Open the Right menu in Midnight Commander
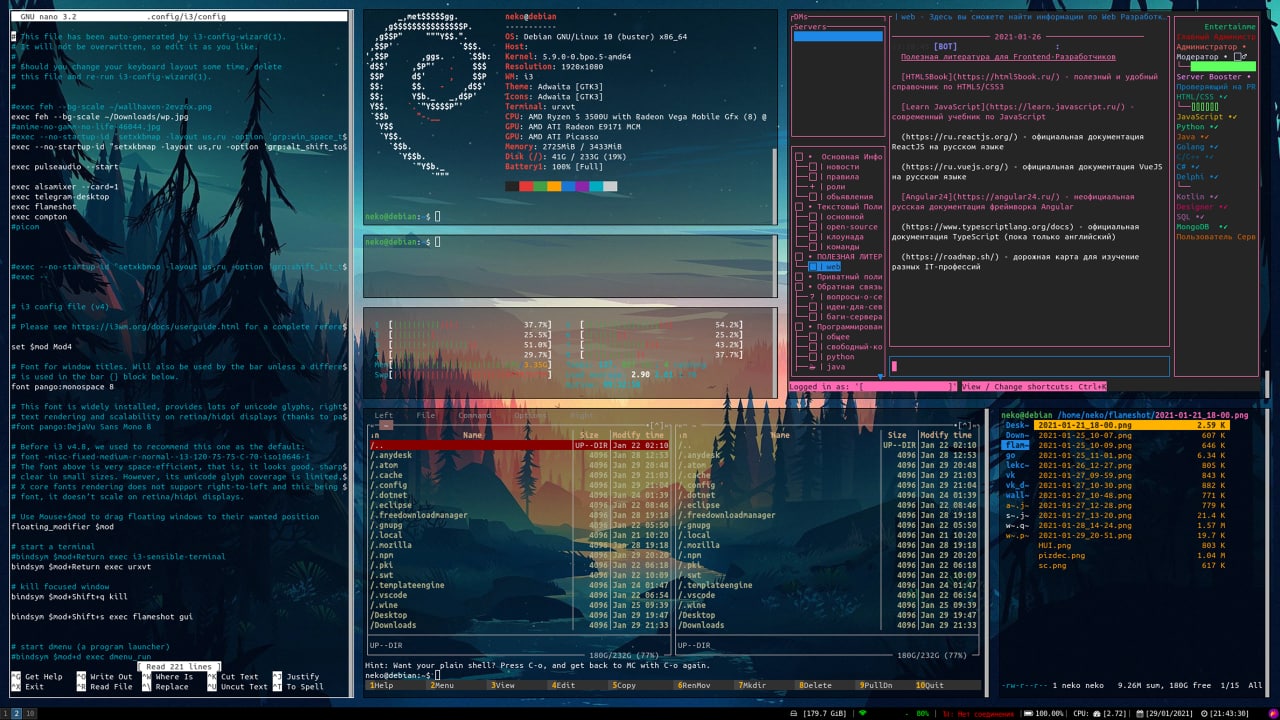The width and height of the screenshot is (1280, 720). pyautogui.click(x=582, y=415)
